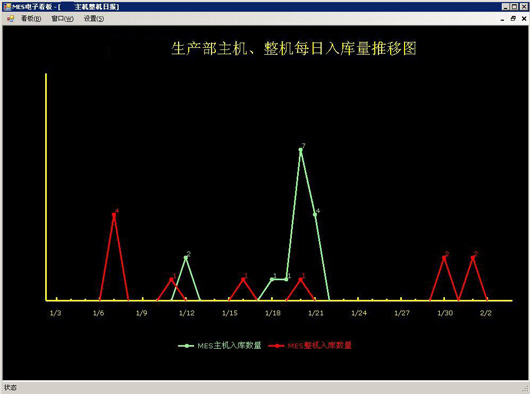
Task: Click the resize grip in status bar corner
Action: (525, 389)
